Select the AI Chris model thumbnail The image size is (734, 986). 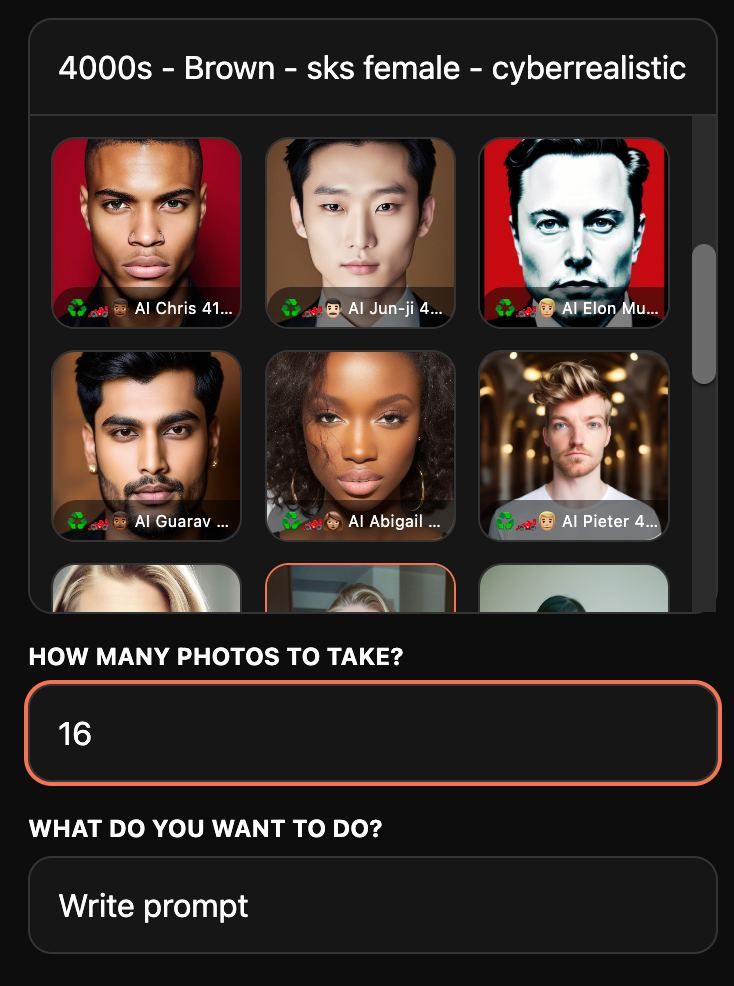coord(147,233)
